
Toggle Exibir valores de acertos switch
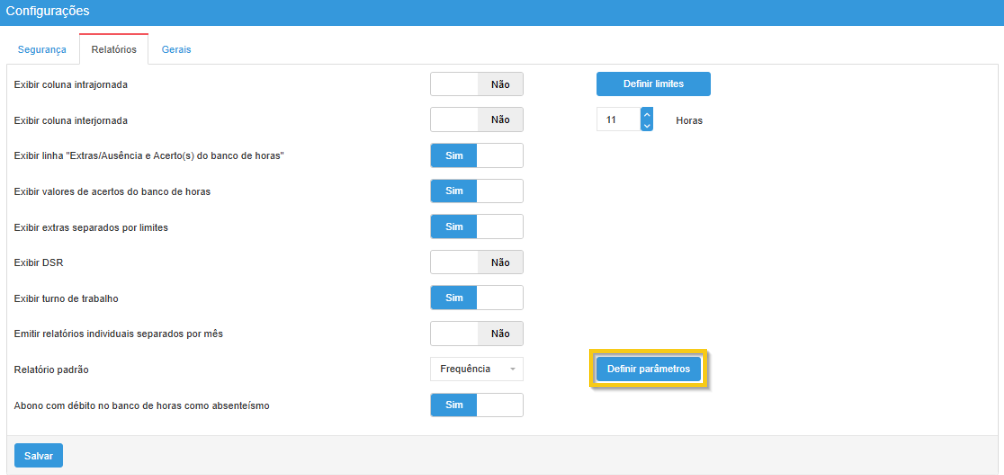click(476, 191)
